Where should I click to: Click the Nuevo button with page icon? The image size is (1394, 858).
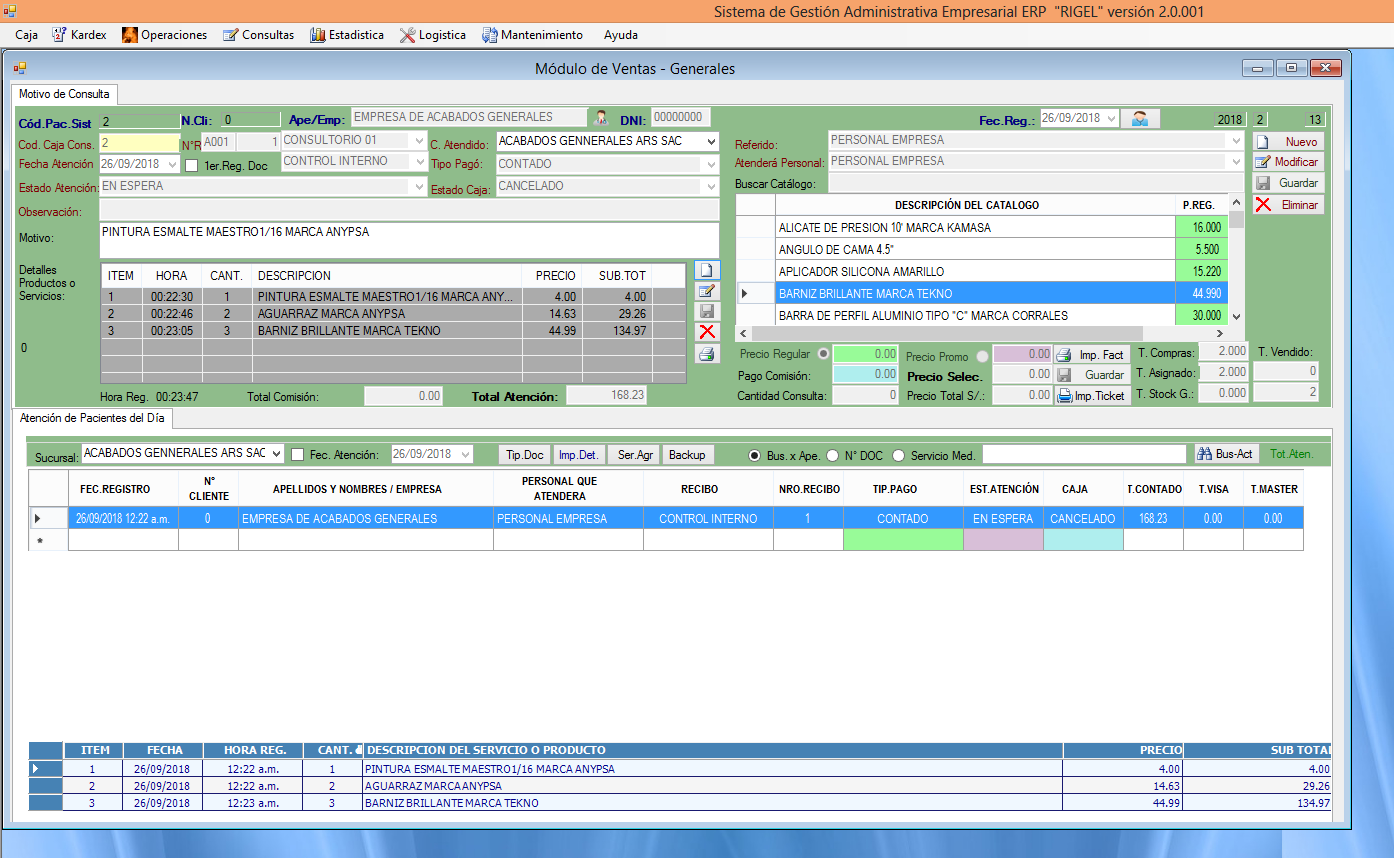tap(1288, 142)
